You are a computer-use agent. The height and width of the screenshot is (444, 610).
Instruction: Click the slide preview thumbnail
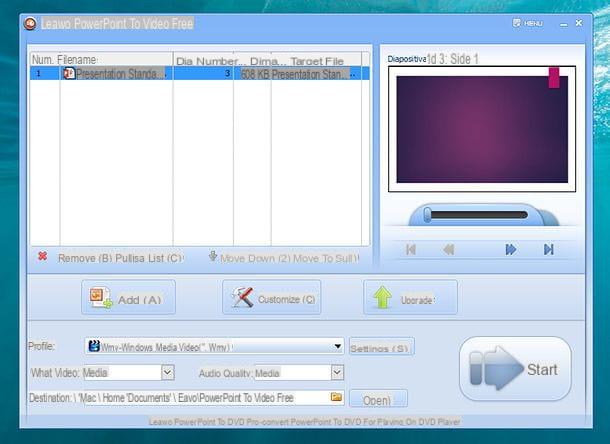point(482,129)
